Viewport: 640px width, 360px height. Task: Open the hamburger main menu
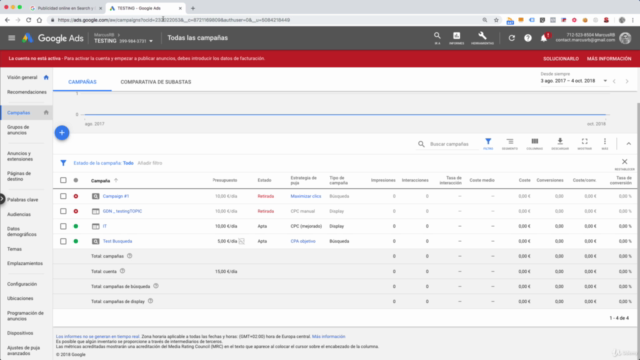pos(11,38)
